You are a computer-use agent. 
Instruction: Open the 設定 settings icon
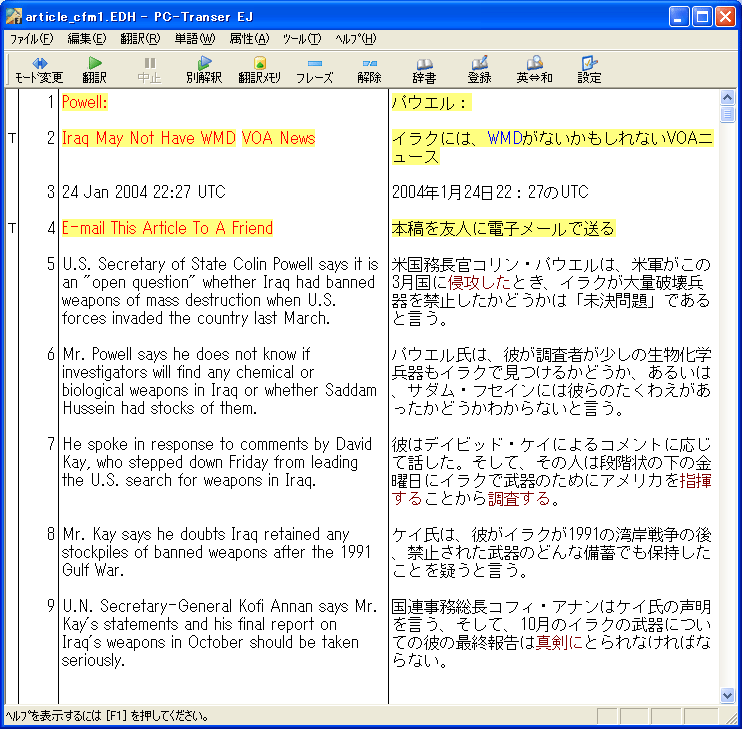click(589, 70)
